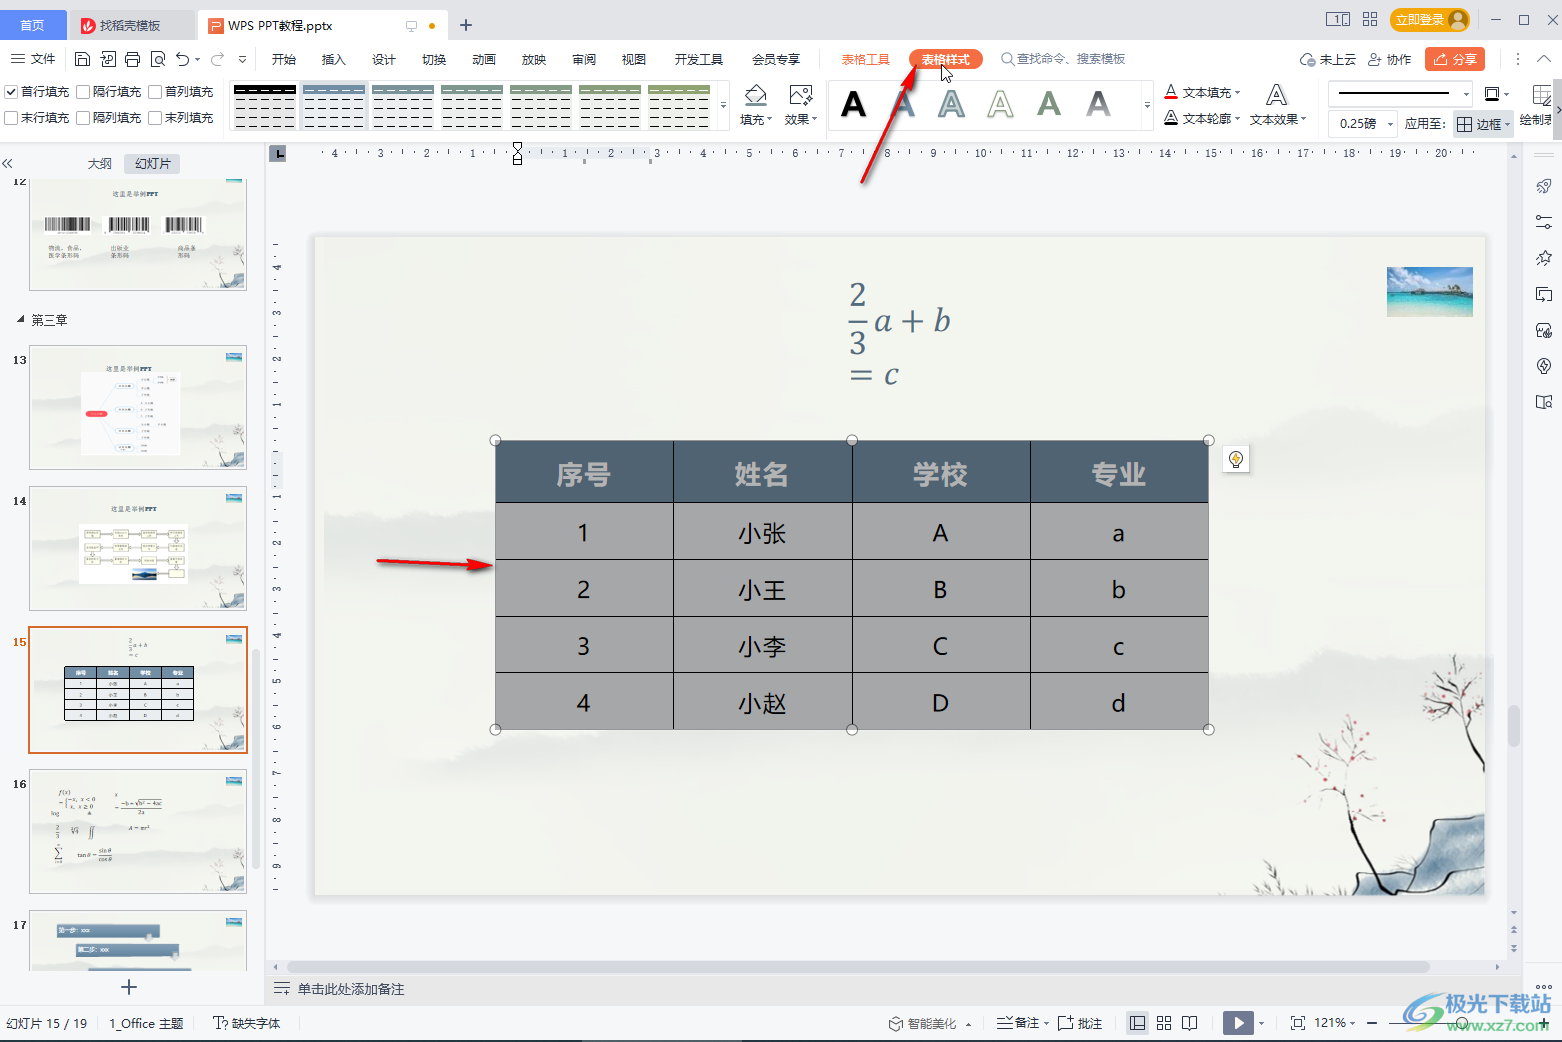
Task: Open Text Fill (文本填充) dropdown
Action: pyautogui.click(x=1203, y=92)
